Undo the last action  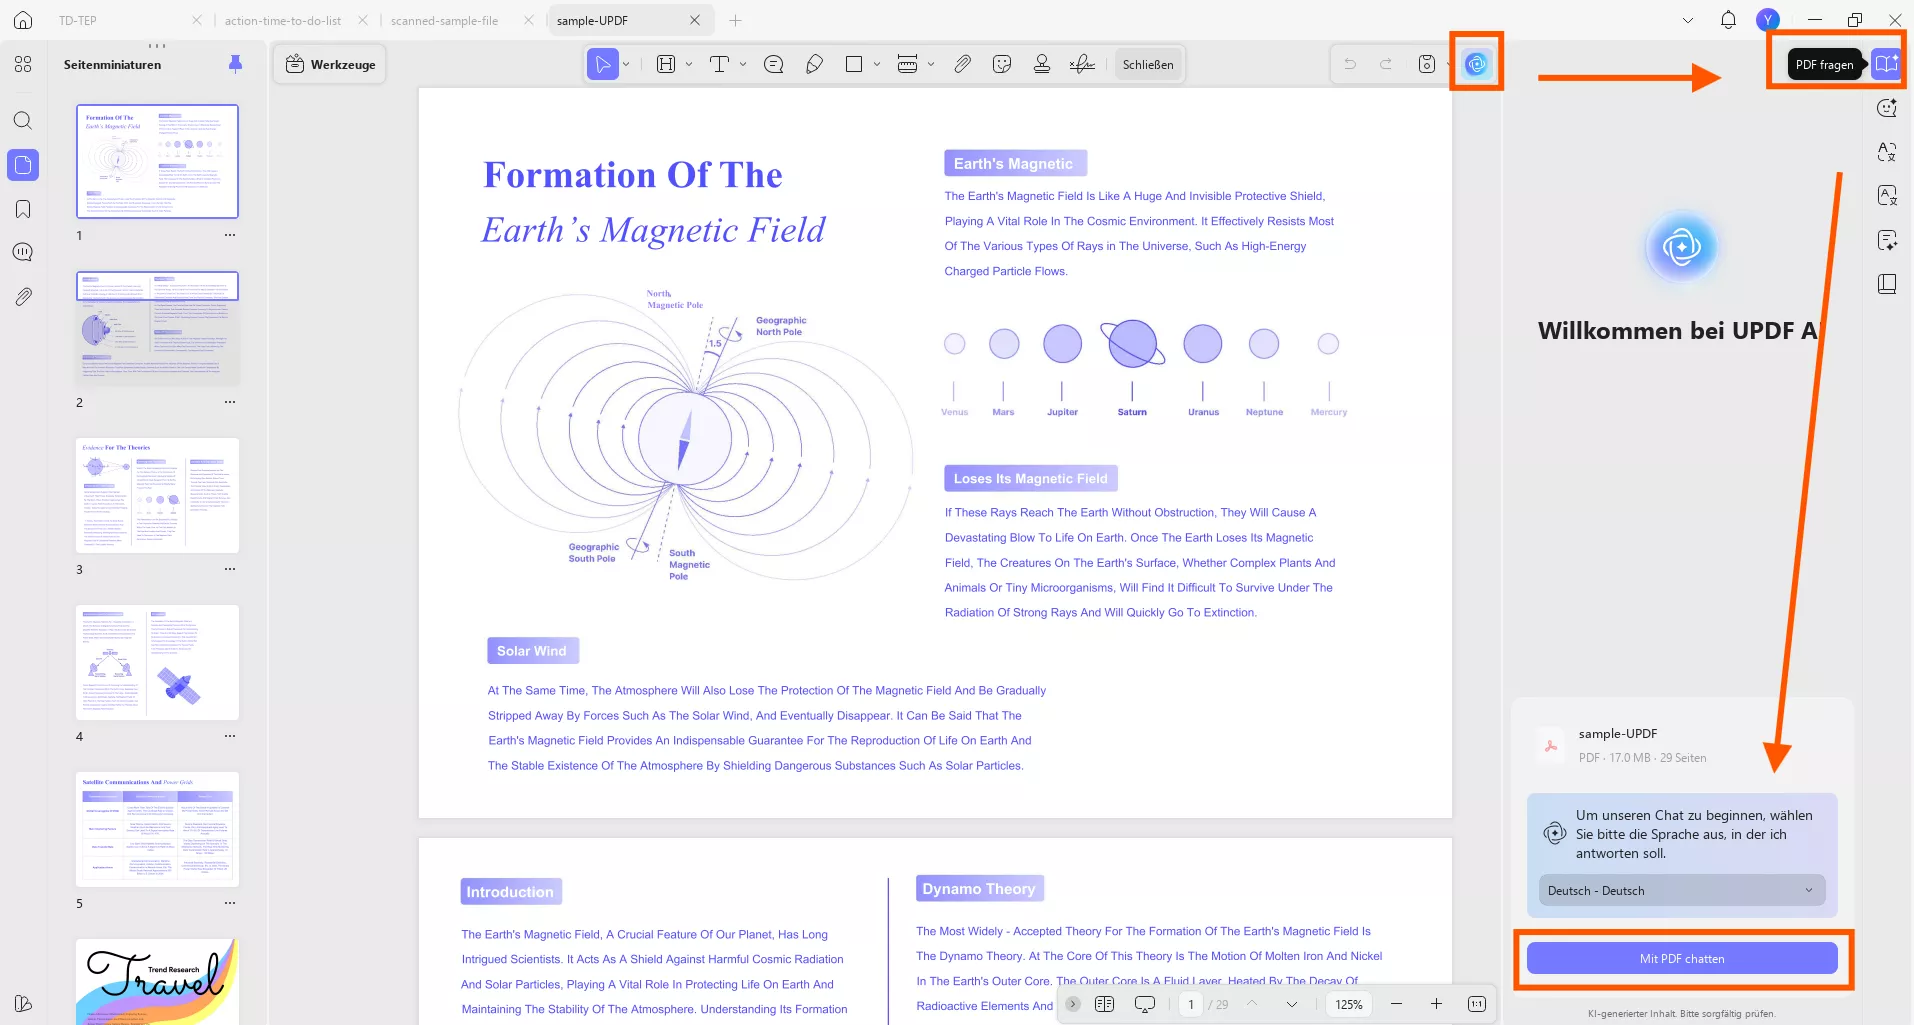pos(1350,64)
